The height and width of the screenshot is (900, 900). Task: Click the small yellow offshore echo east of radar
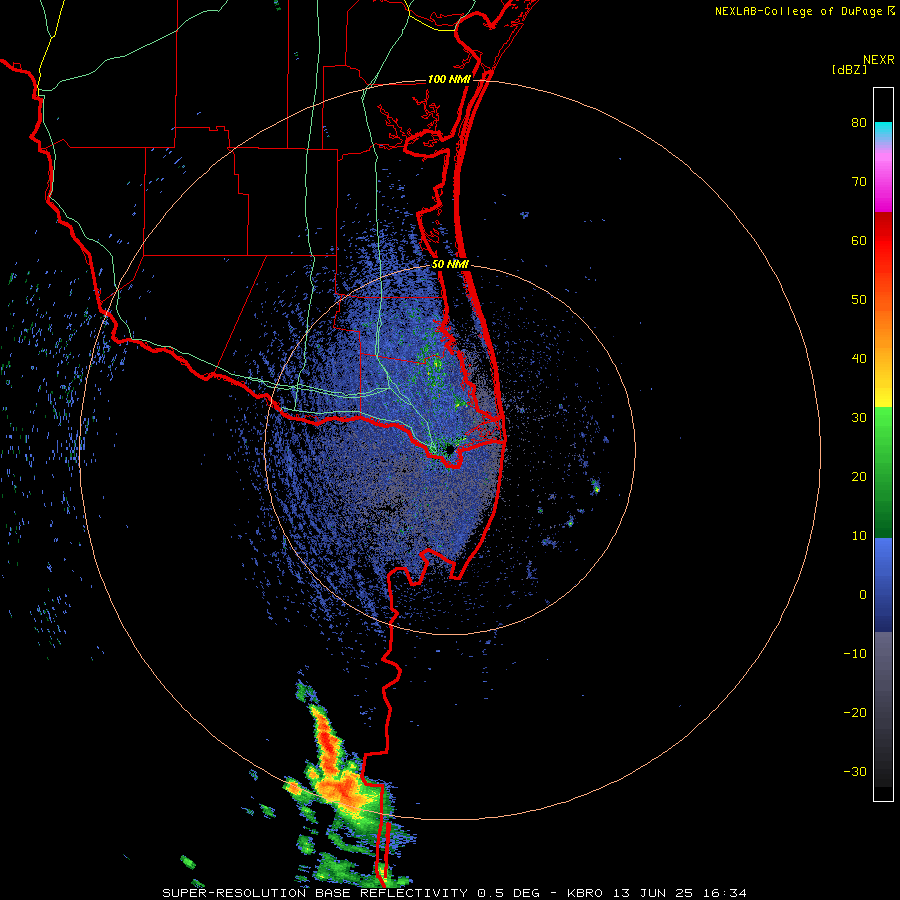click(x=596, y=489)
